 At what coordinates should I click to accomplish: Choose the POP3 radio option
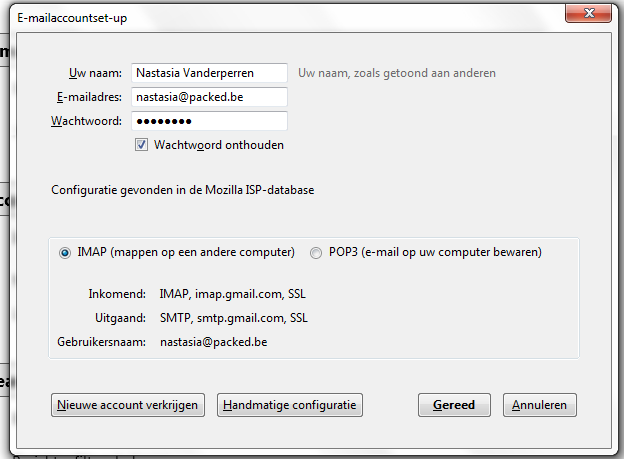[317, 253]
